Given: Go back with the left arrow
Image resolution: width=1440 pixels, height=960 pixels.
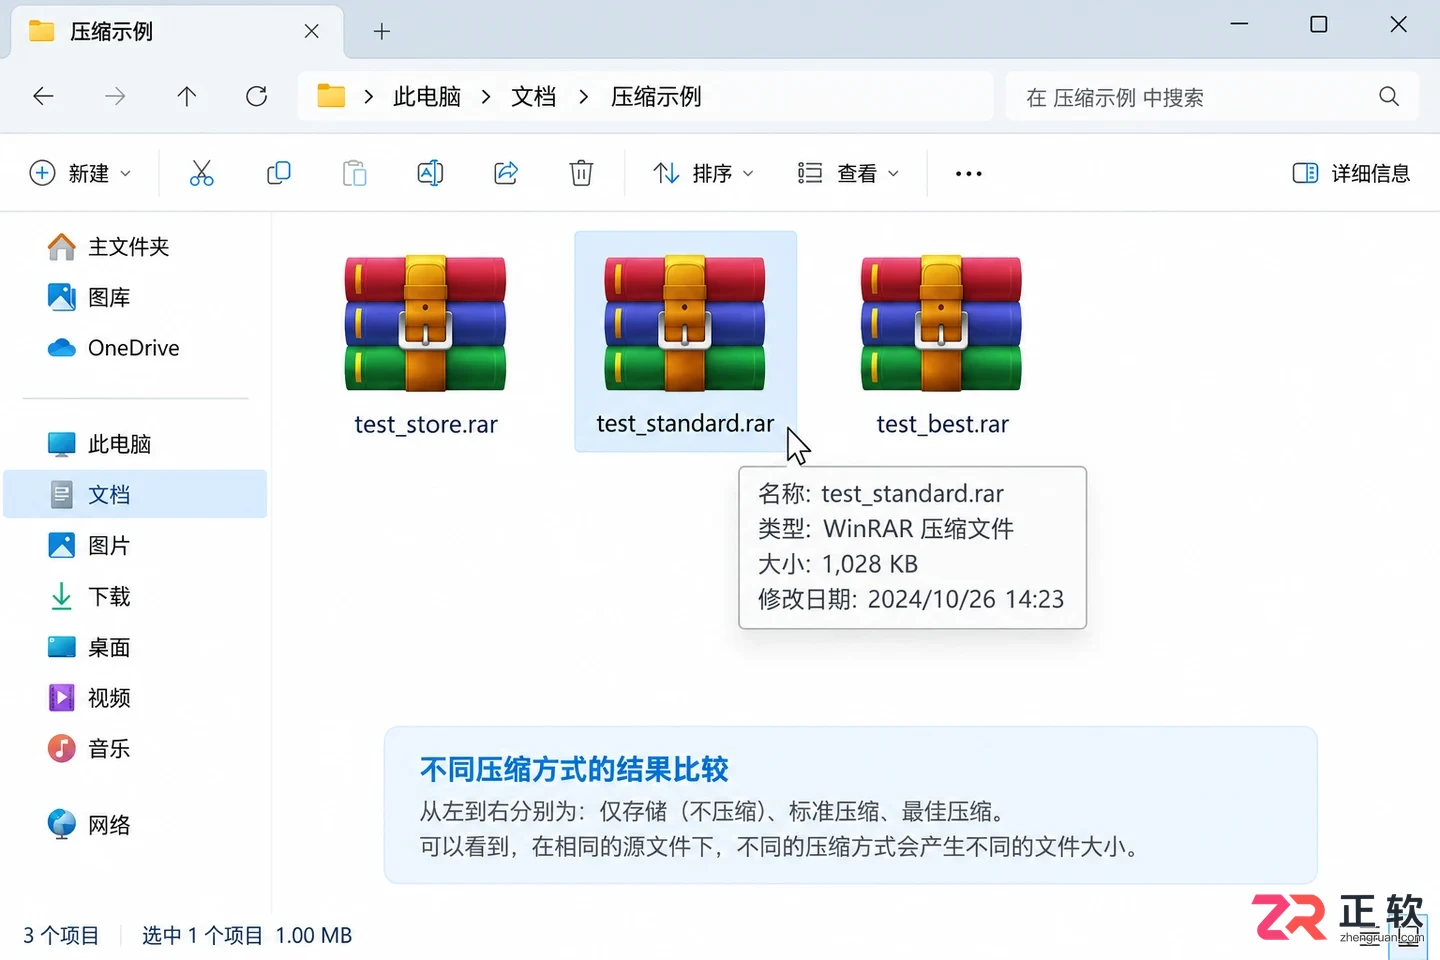Looking at the screenshot, I should click(43, 96).
